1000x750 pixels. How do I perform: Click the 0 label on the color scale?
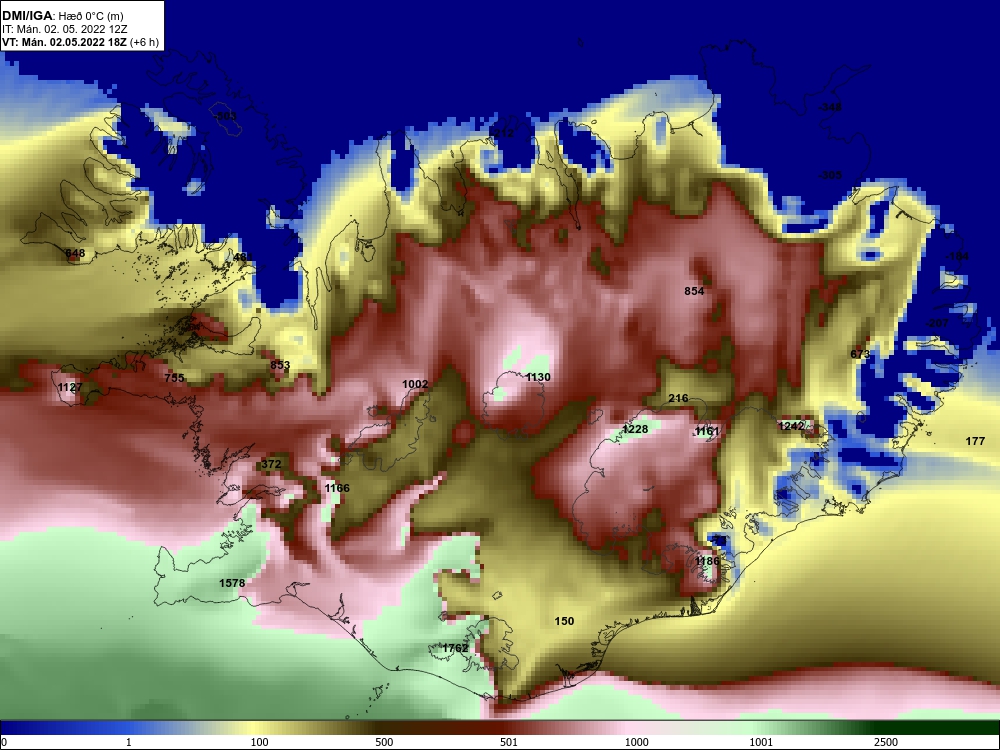[x=4, y=742]
